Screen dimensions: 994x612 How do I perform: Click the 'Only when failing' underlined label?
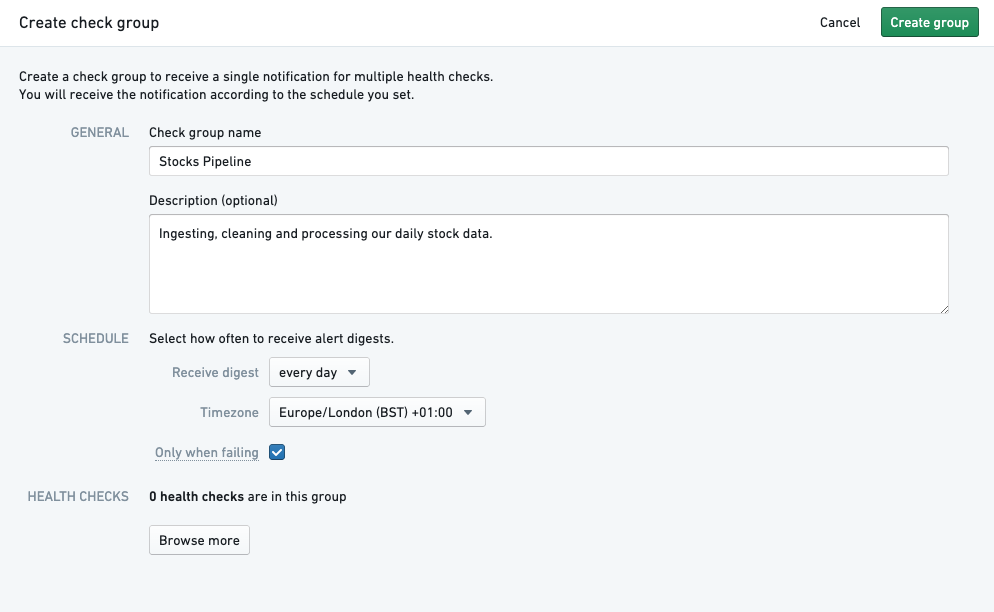(x=207, y=453)
